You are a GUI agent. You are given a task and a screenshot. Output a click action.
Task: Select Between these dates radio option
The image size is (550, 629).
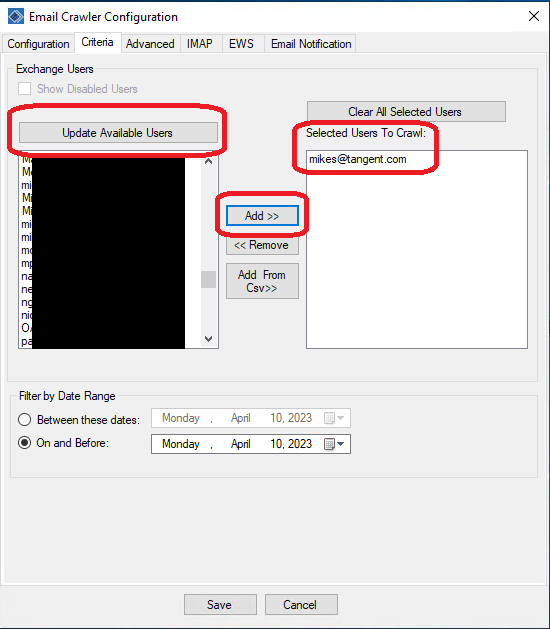click(x=24, y=420)
